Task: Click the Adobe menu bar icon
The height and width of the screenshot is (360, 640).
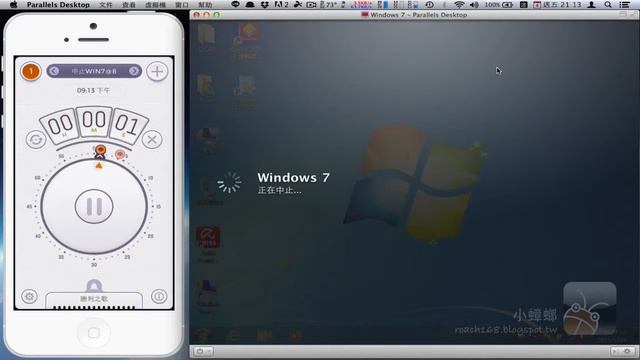Action: click(x=281, y=5)
